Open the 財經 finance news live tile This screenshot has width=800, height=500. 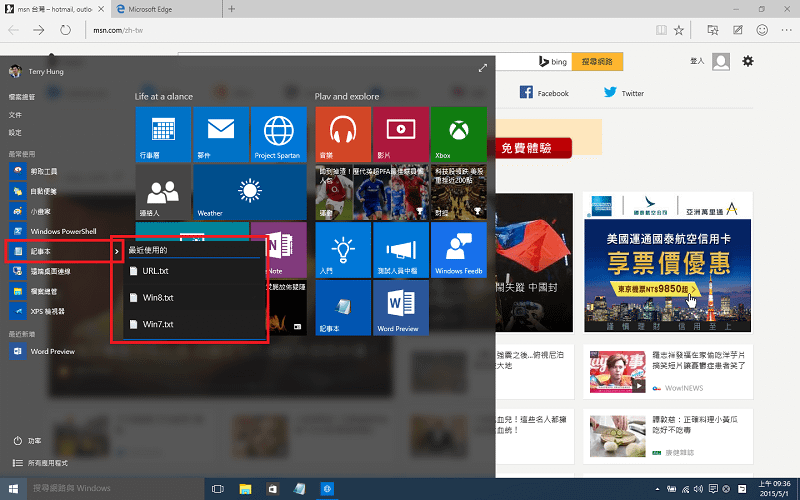click(459, 192)
